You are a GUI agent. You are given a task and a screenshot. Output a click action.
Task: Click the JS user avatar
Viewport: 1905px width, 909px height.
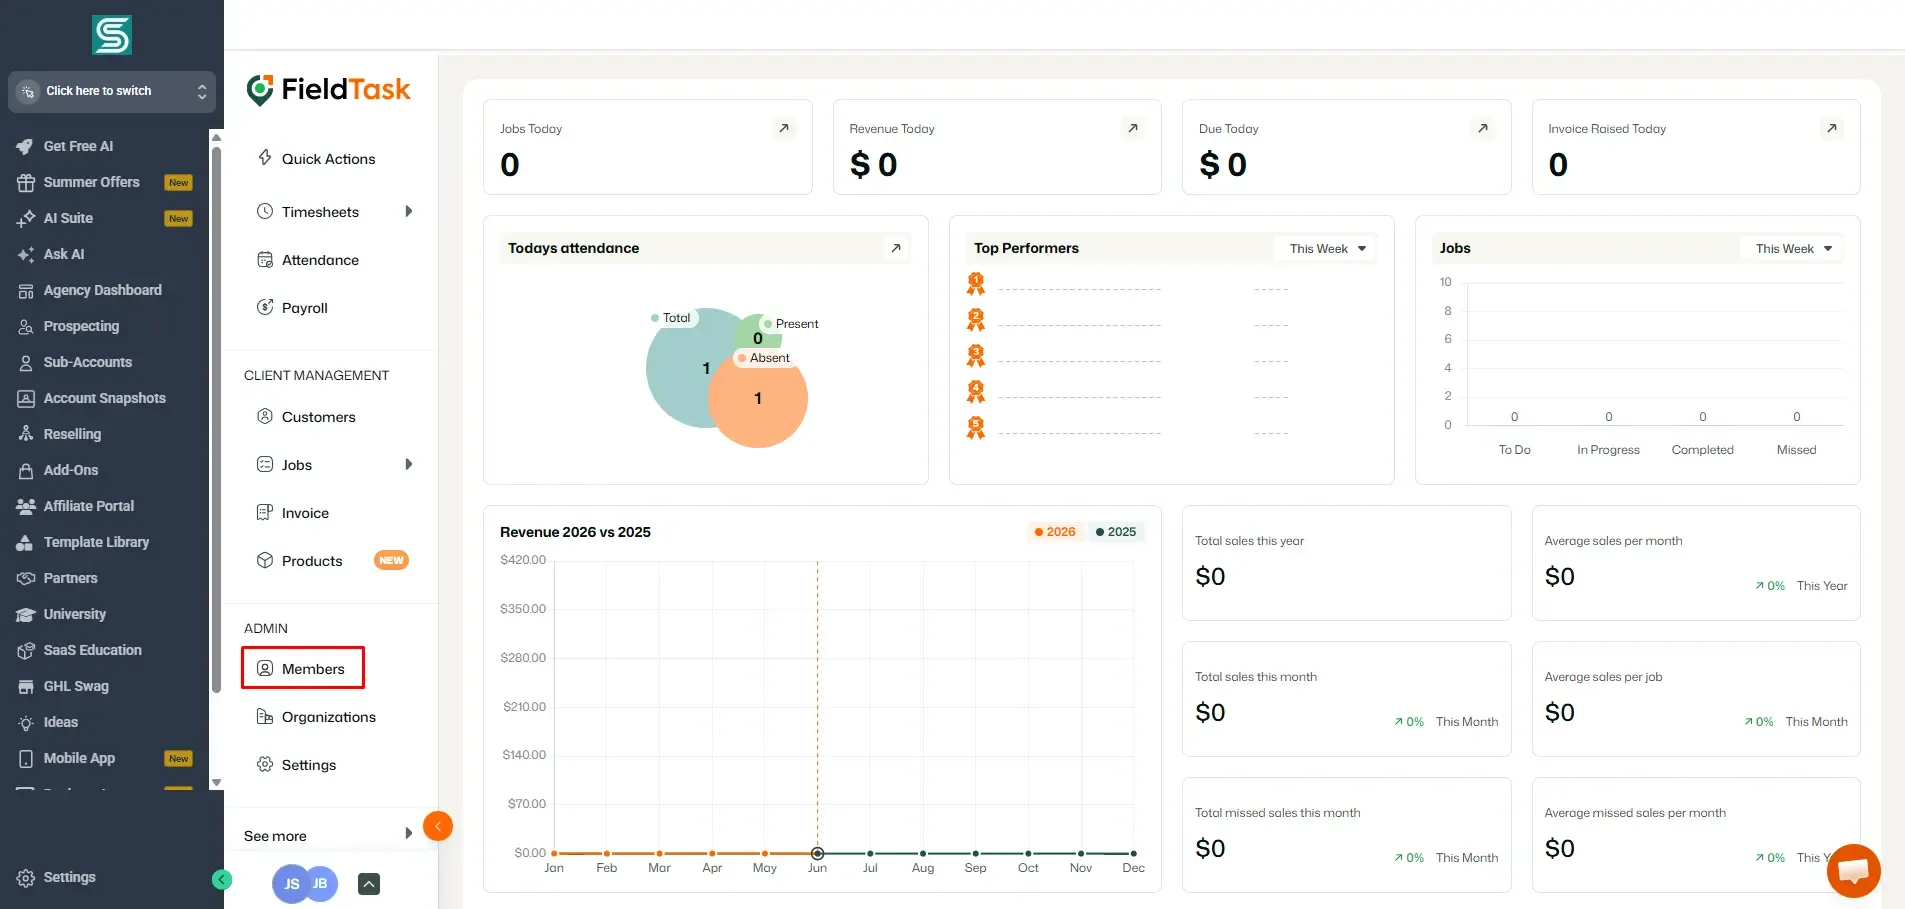(x=290, y=884)
